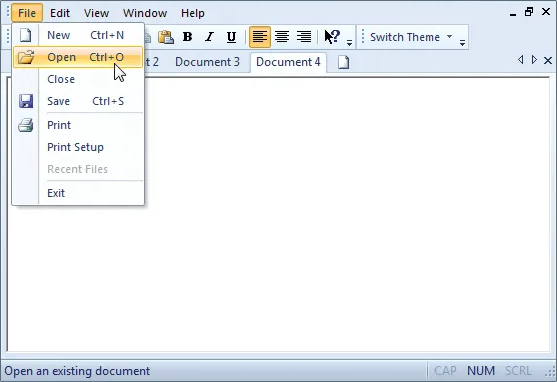This screenshot has width=557, height=382.
Task: Click the floppy disk Save icon
Action: pos(26,101)
